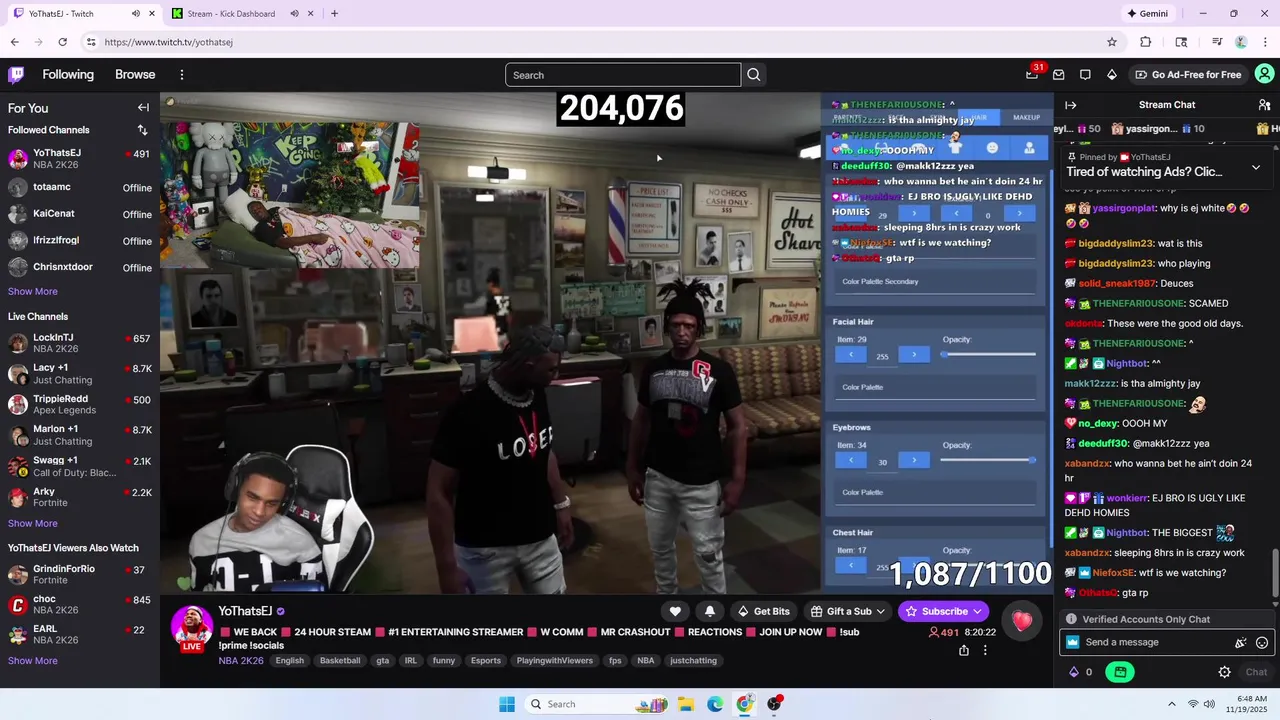Viewport: 1280px width, 720px height.
Task: Expand Show More under Viewers Also Watch
Action: tap(33, 660)
